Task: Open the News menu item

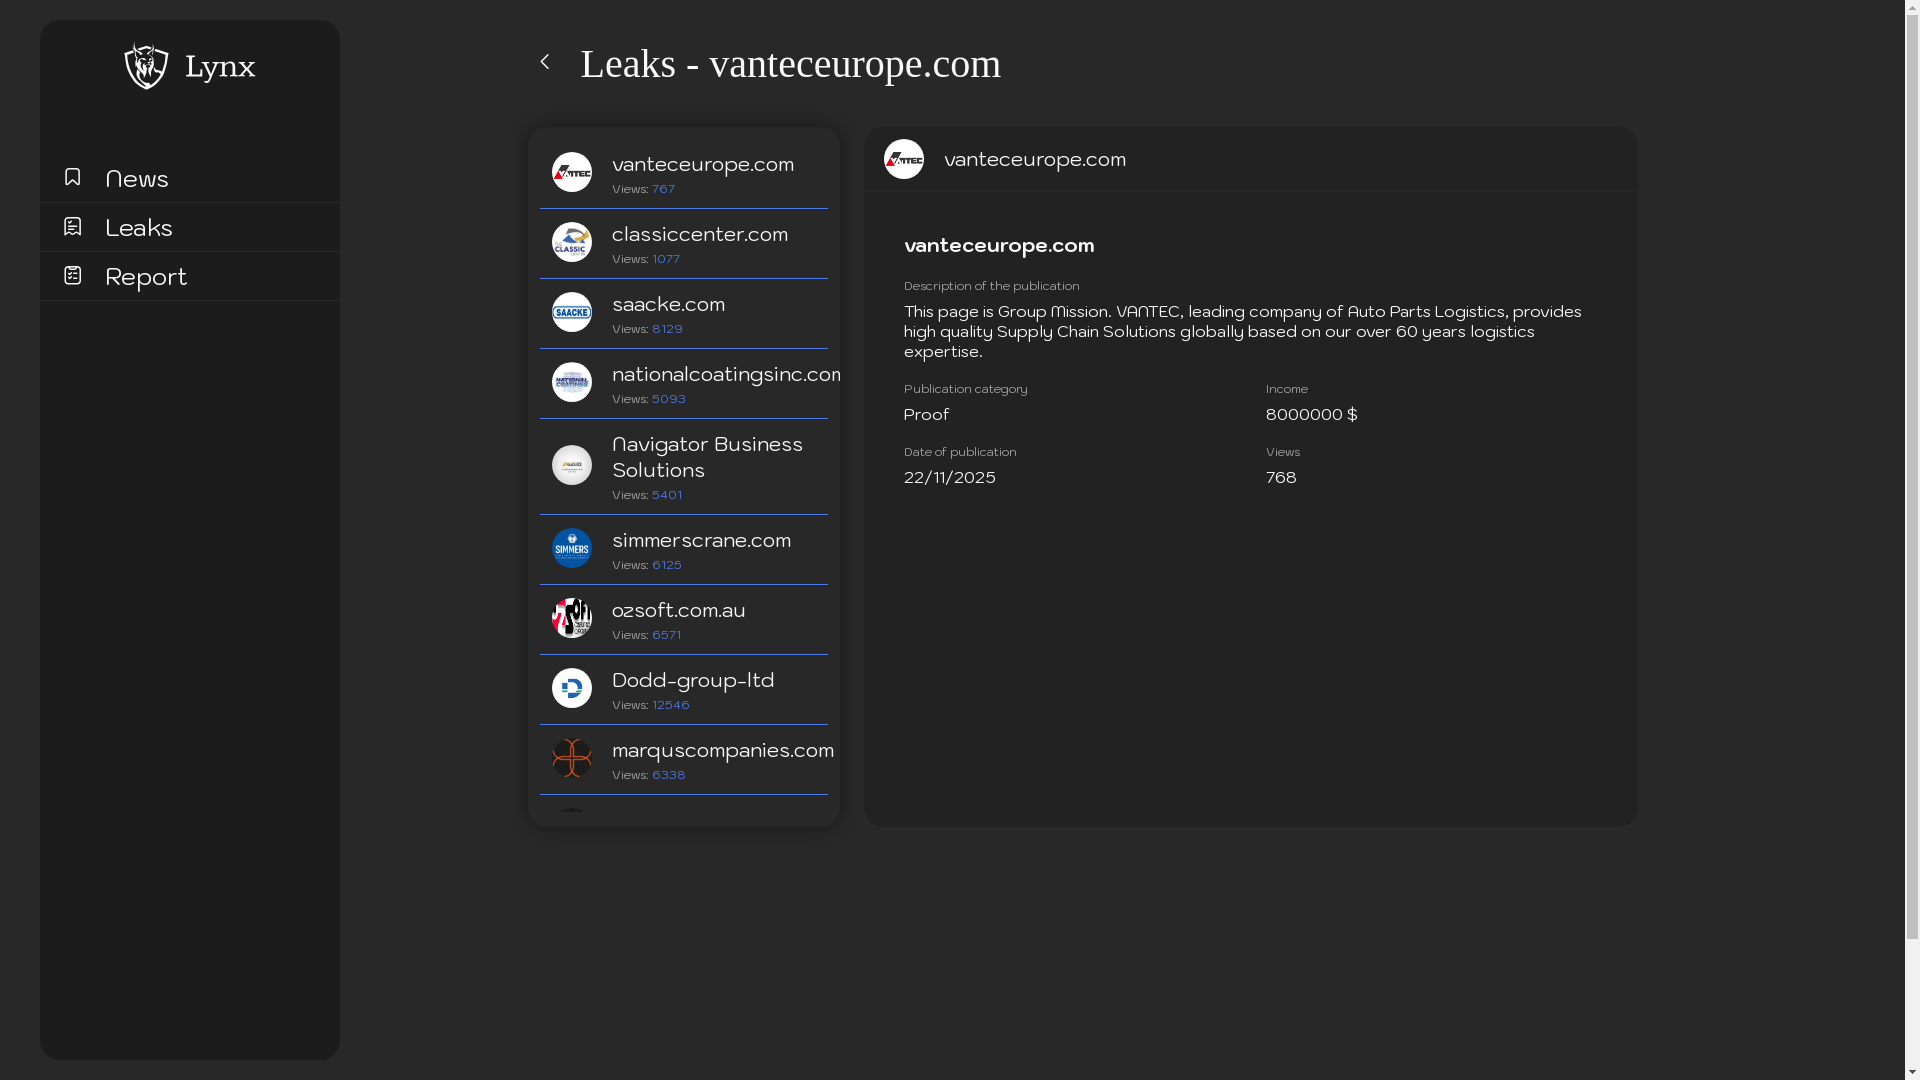Action: click(x=137, y=178)
